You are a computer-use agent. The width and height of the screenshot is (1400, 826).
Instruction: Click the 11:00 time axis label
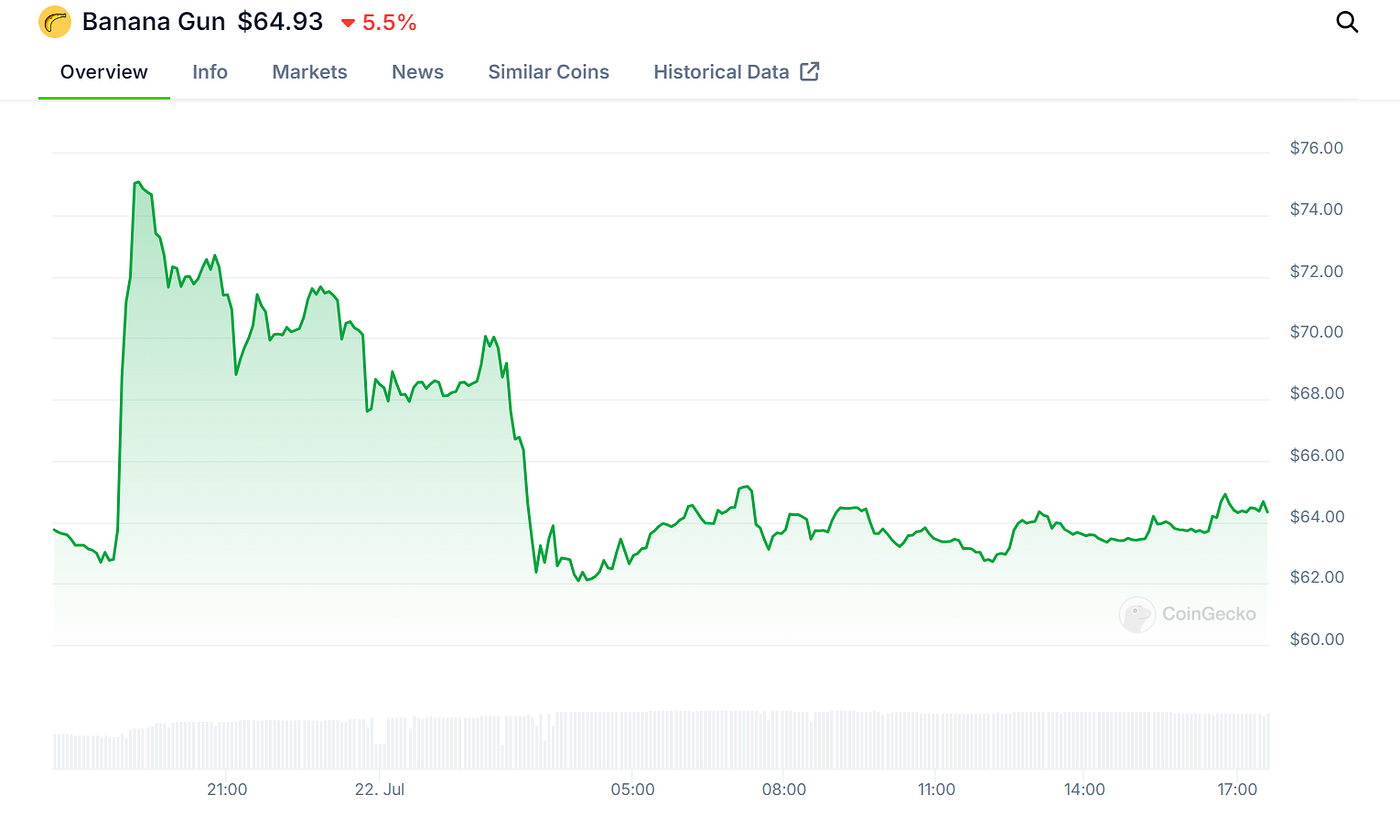(936, 789)
